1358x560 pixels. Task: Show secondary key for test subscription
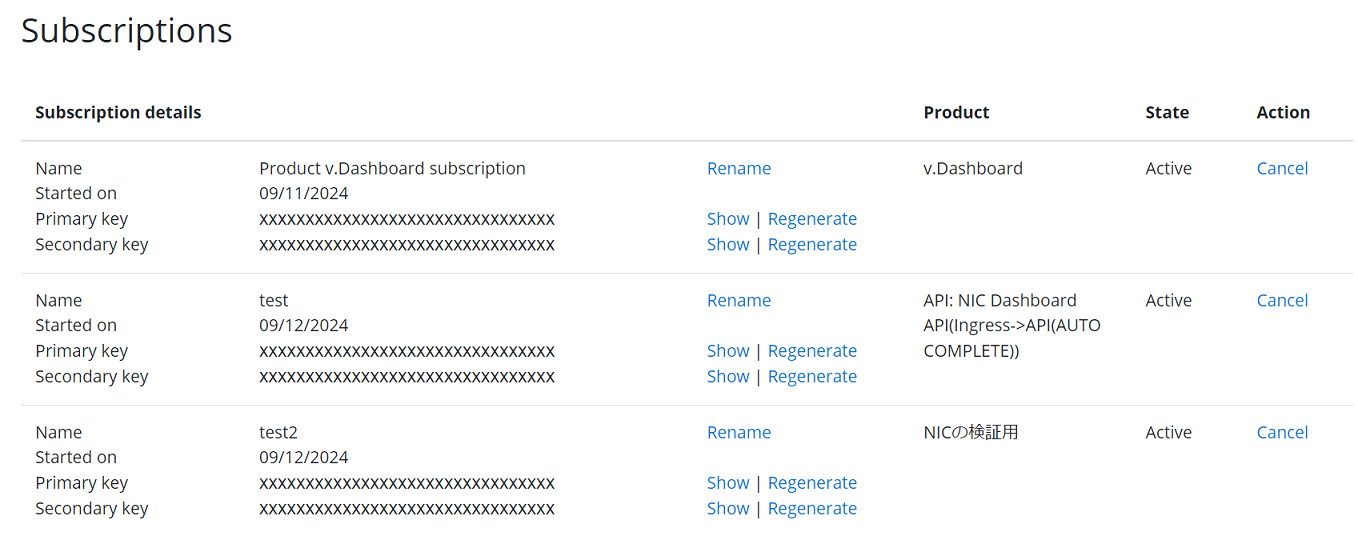[x=727, y=376]
